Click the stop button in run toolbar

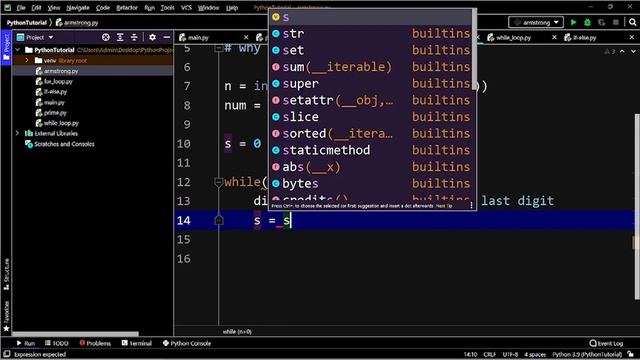point(616,22)
